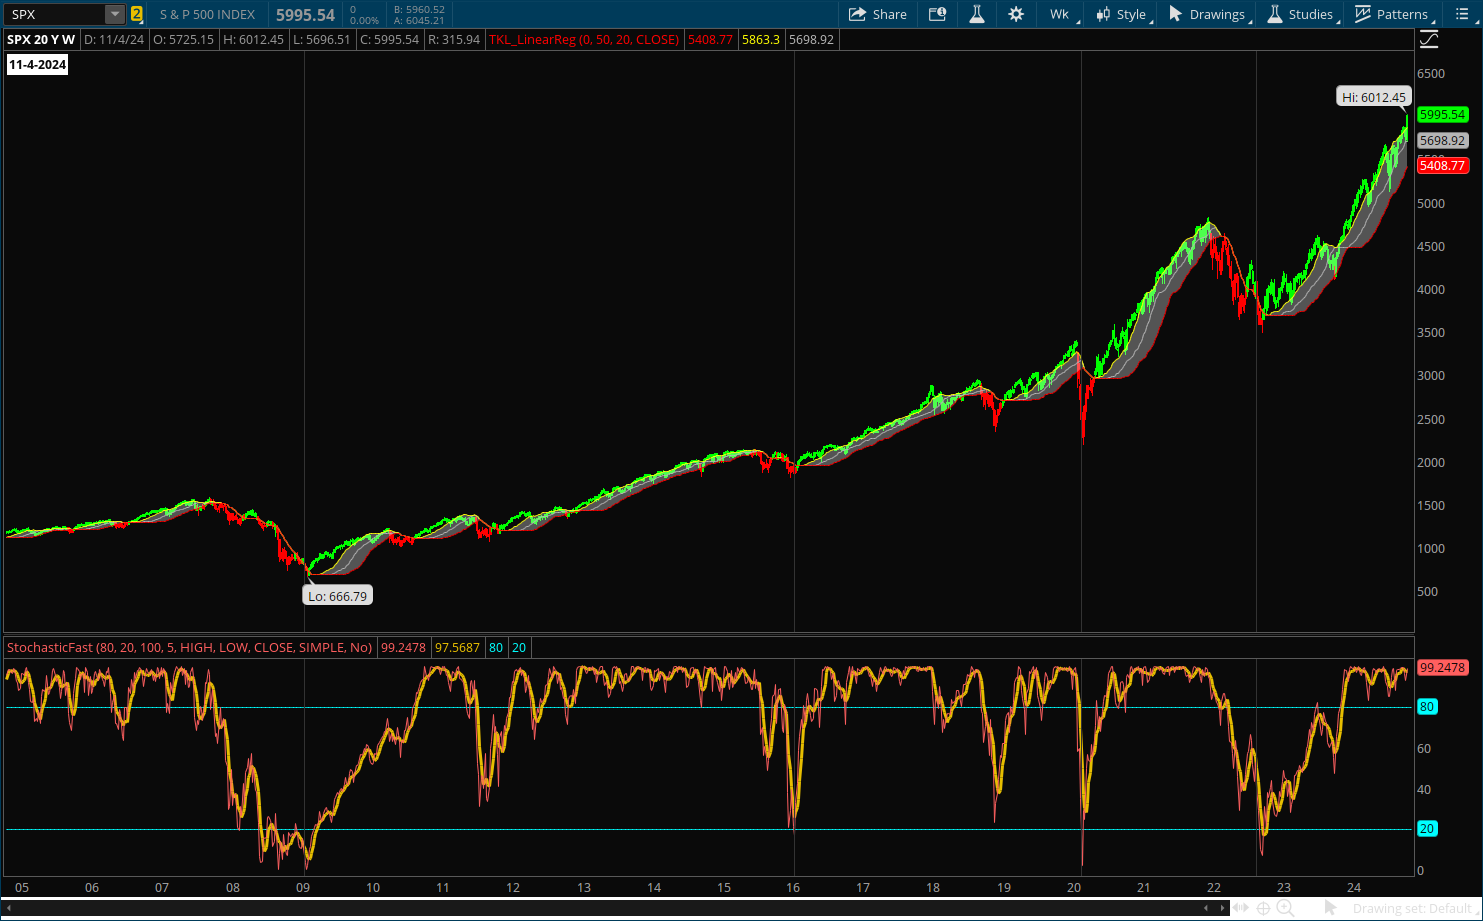Viewport: 1483px width, 921px height.
Task: Click the green 5995.54 last price bubble
Action: 1443,114
